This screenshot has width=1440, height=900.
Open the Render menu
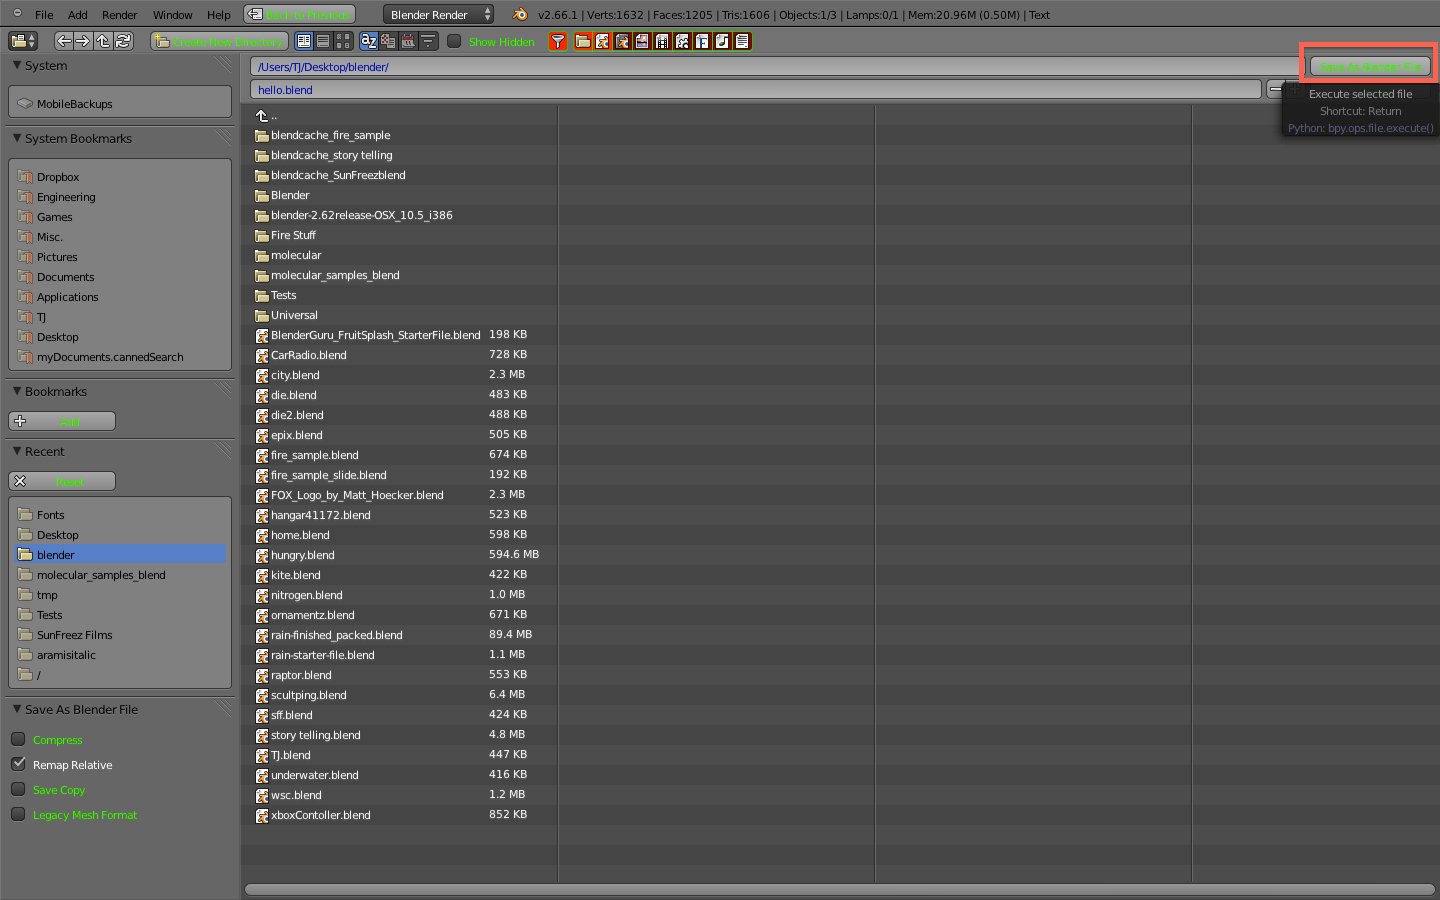pyautogui.click(x=120, y=15)
